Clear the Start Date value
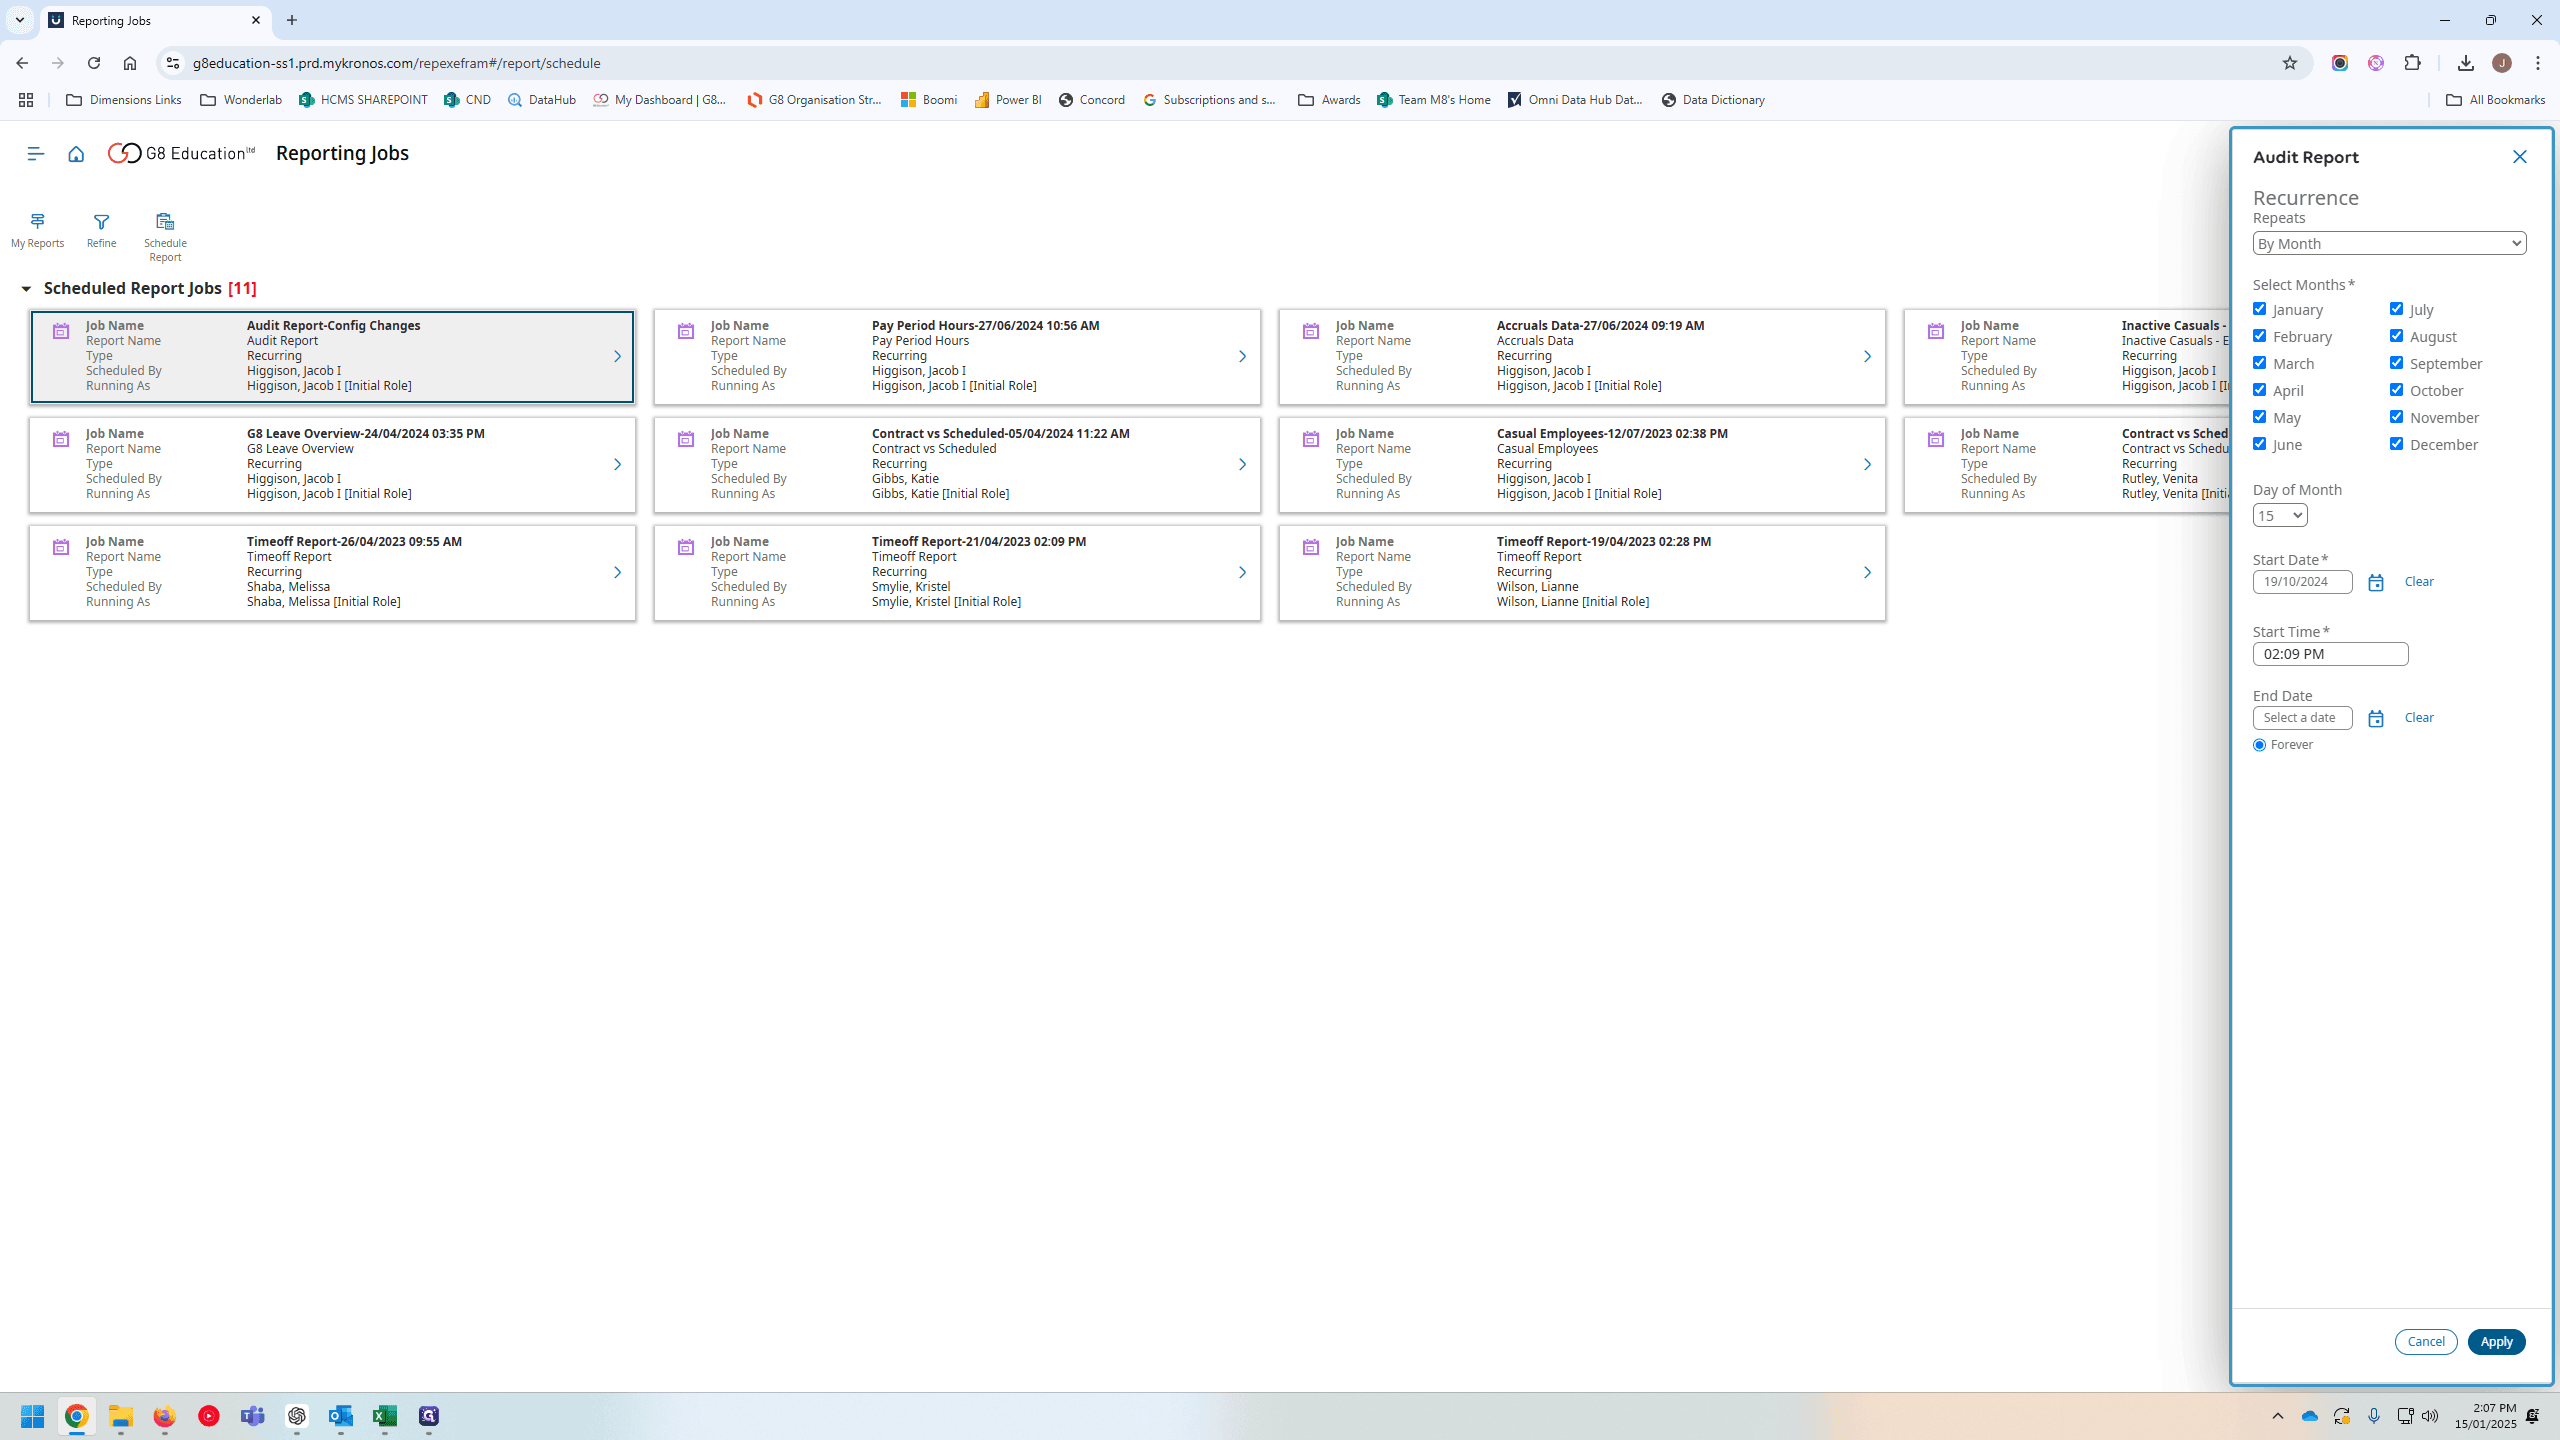Image resolution: width=2560 pixels, height=1440 pixels. click(x=2419, y=581)
